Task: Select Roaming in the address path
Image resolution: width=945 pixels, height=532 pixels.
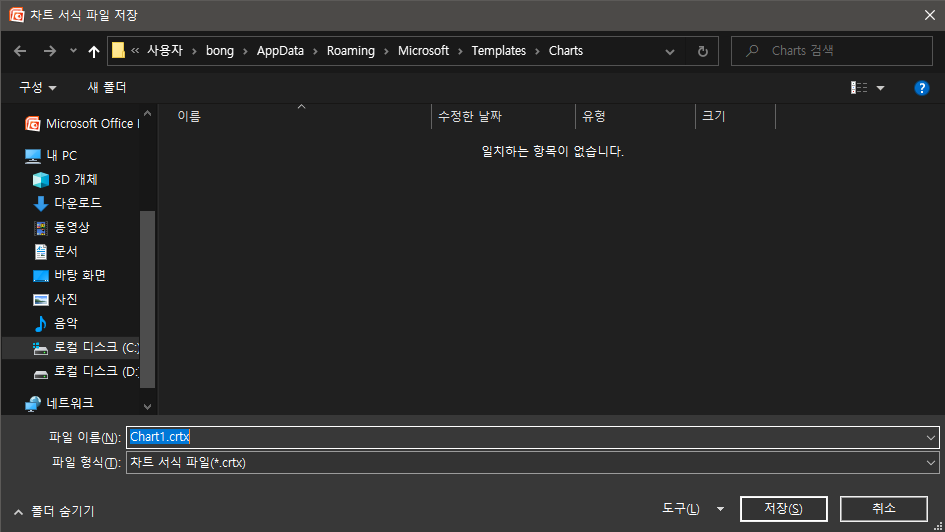Action: point(351,51)
